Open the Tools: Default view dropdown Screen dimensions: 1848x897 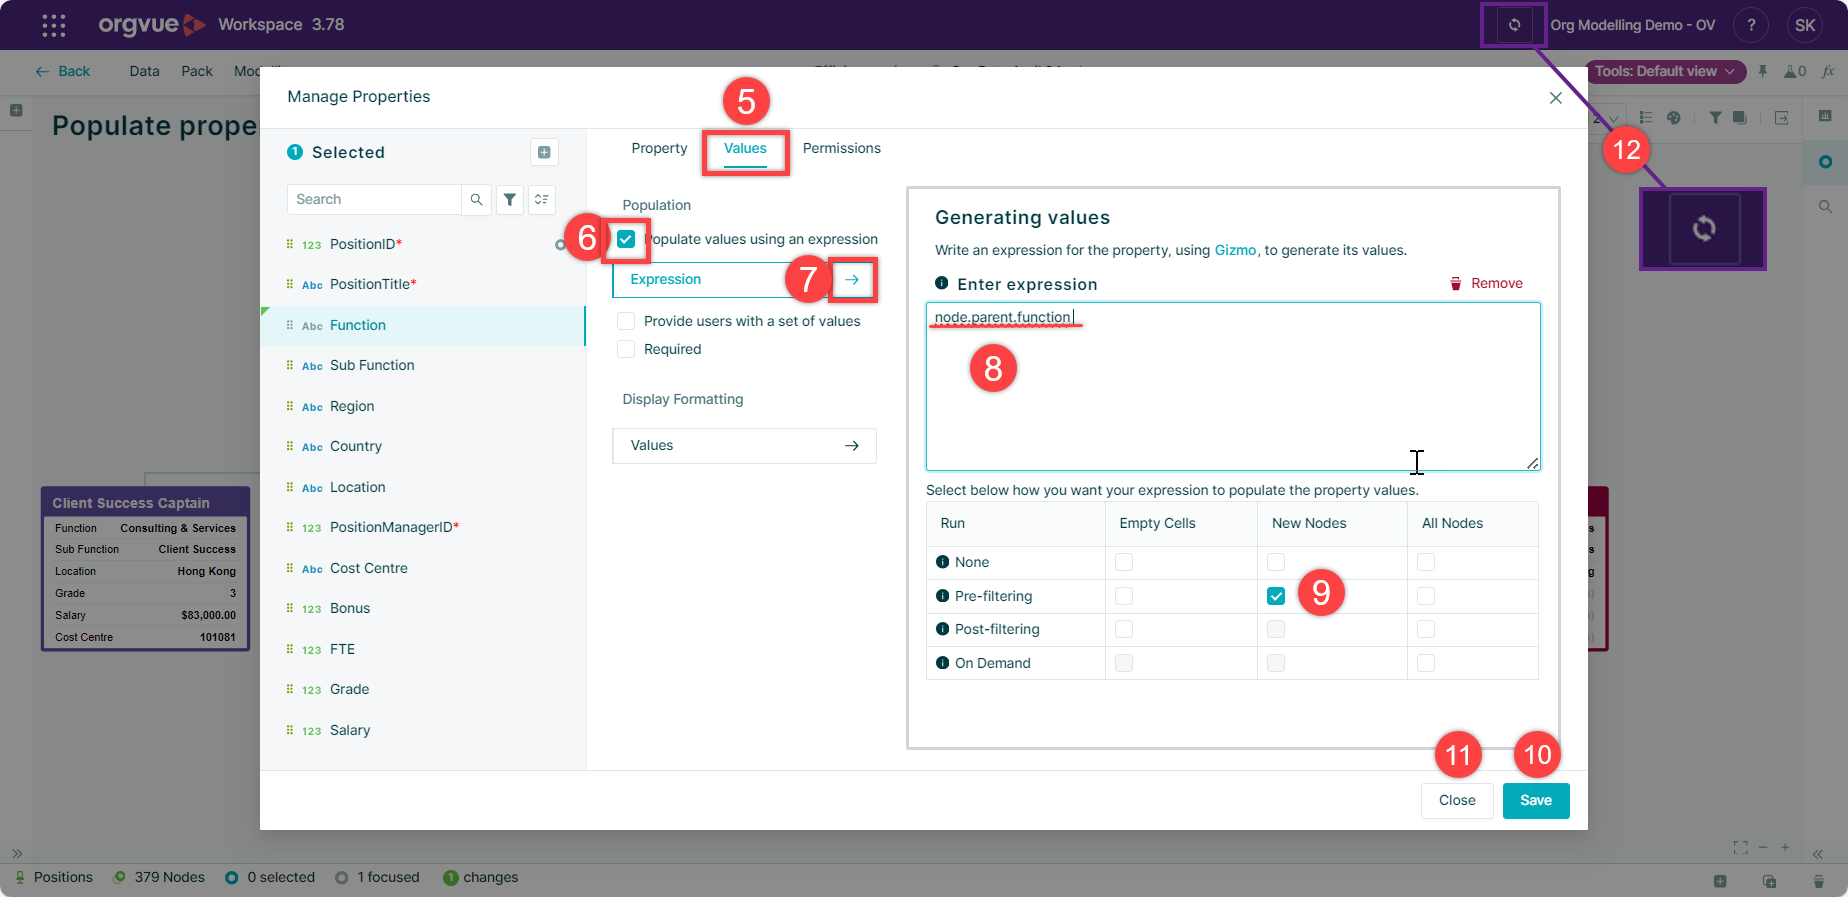(x=1665, y=71)
